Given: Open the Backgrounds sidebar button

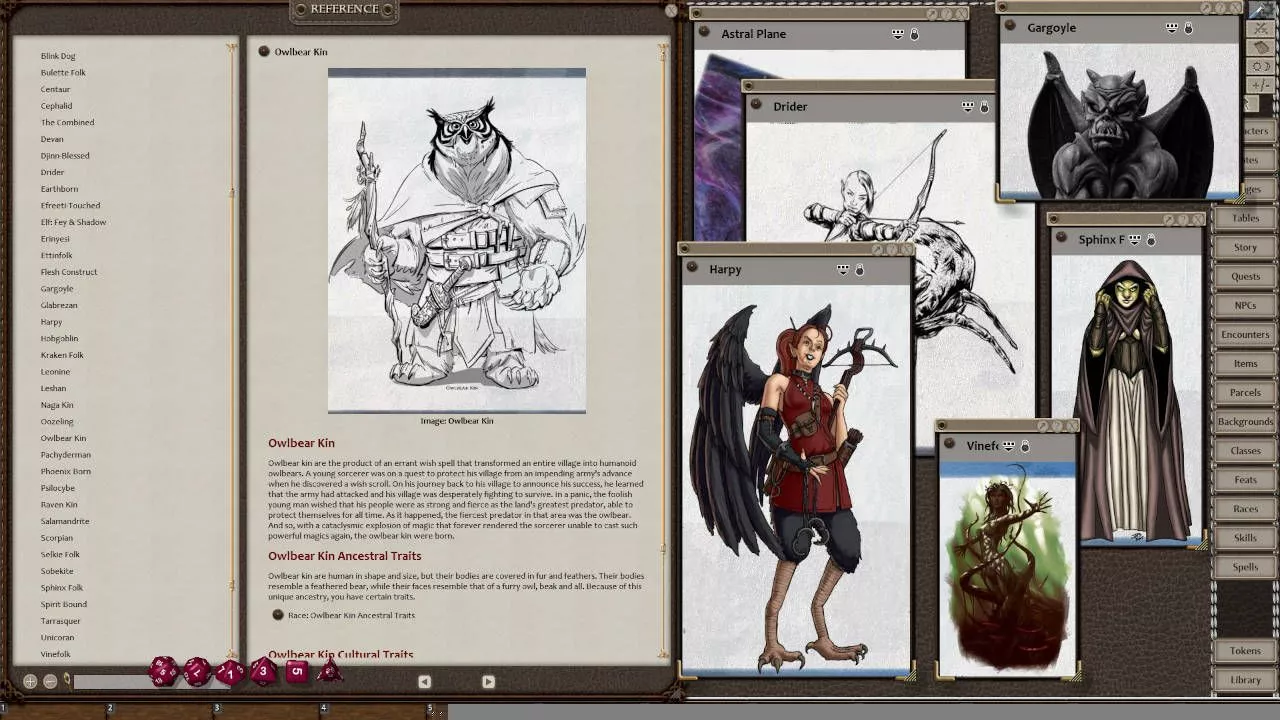Looking at the screenshot, I should coord(1245,421).
